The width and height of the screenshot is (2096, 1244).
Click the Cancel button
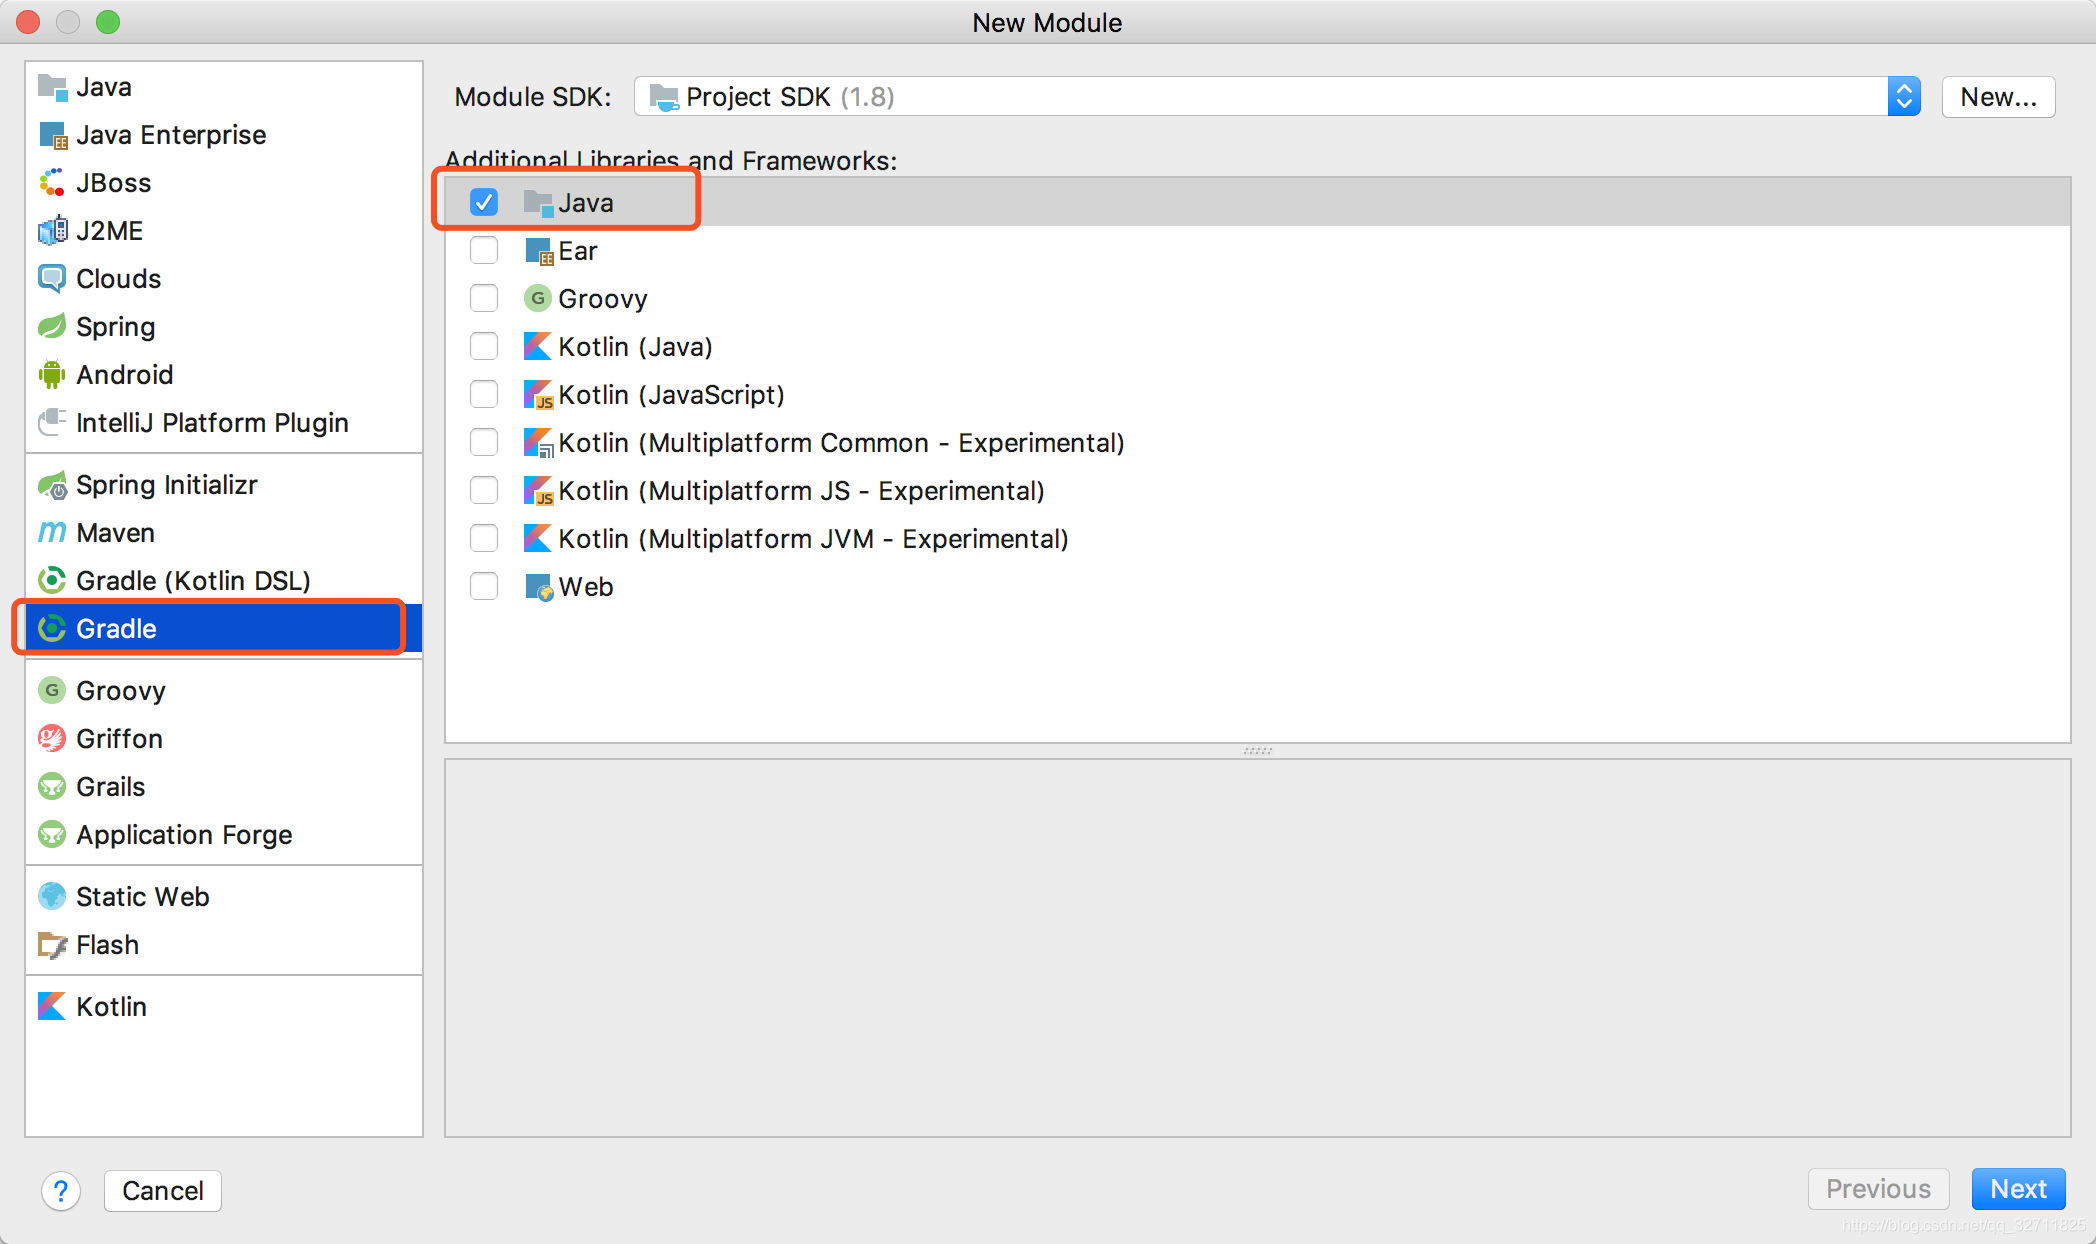[163, 1191]
